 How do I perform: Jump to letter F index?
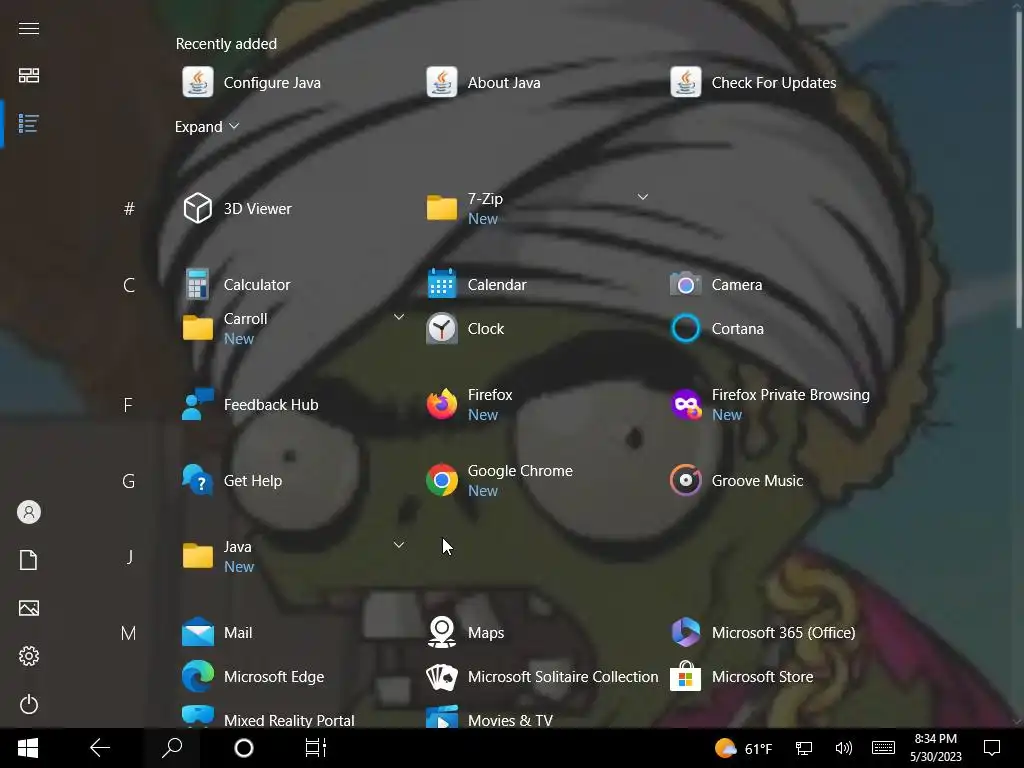(x=129, y=406)
